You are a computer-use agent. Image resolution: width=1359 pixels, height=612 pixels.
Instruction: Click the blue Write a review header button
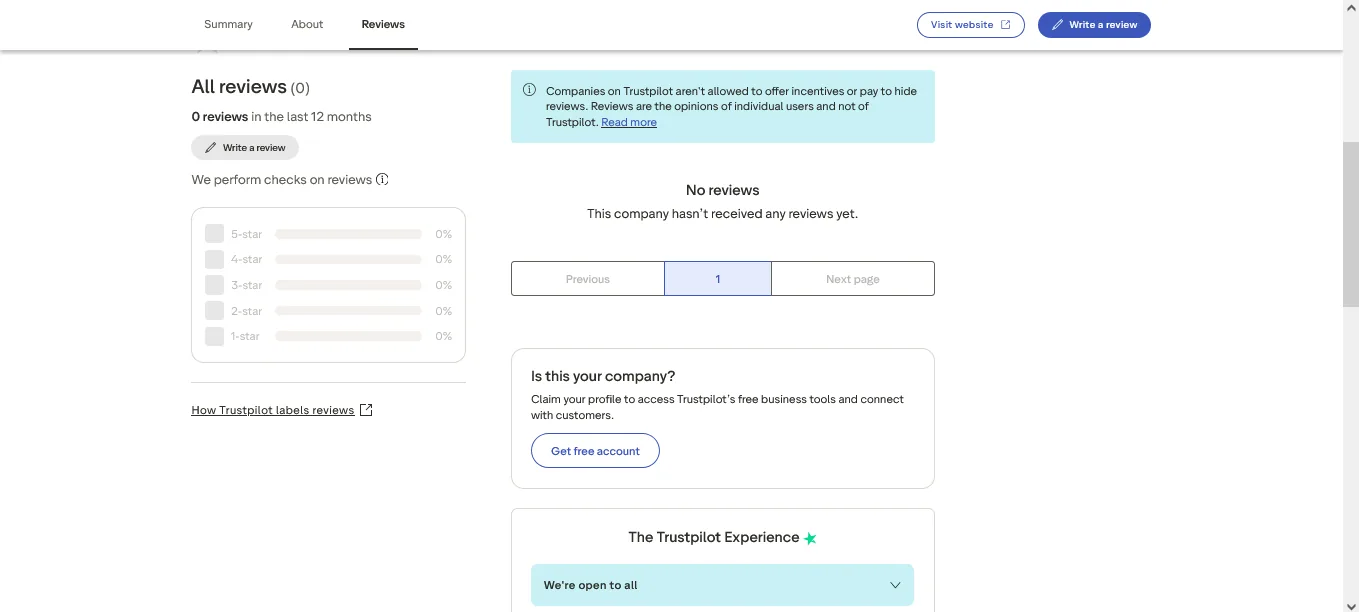point(1094,25)
